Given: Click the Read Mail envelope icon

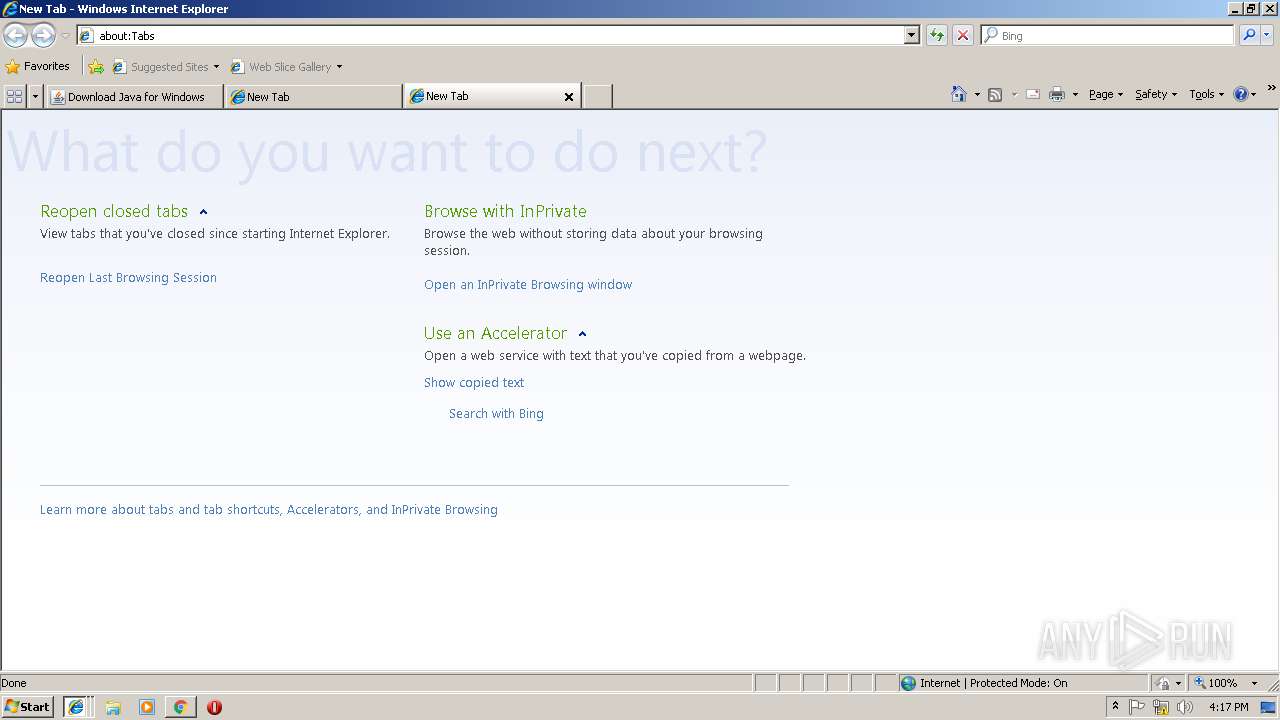Looking at the screenshot, I should pyautogui.click(x=1033, y=95).
